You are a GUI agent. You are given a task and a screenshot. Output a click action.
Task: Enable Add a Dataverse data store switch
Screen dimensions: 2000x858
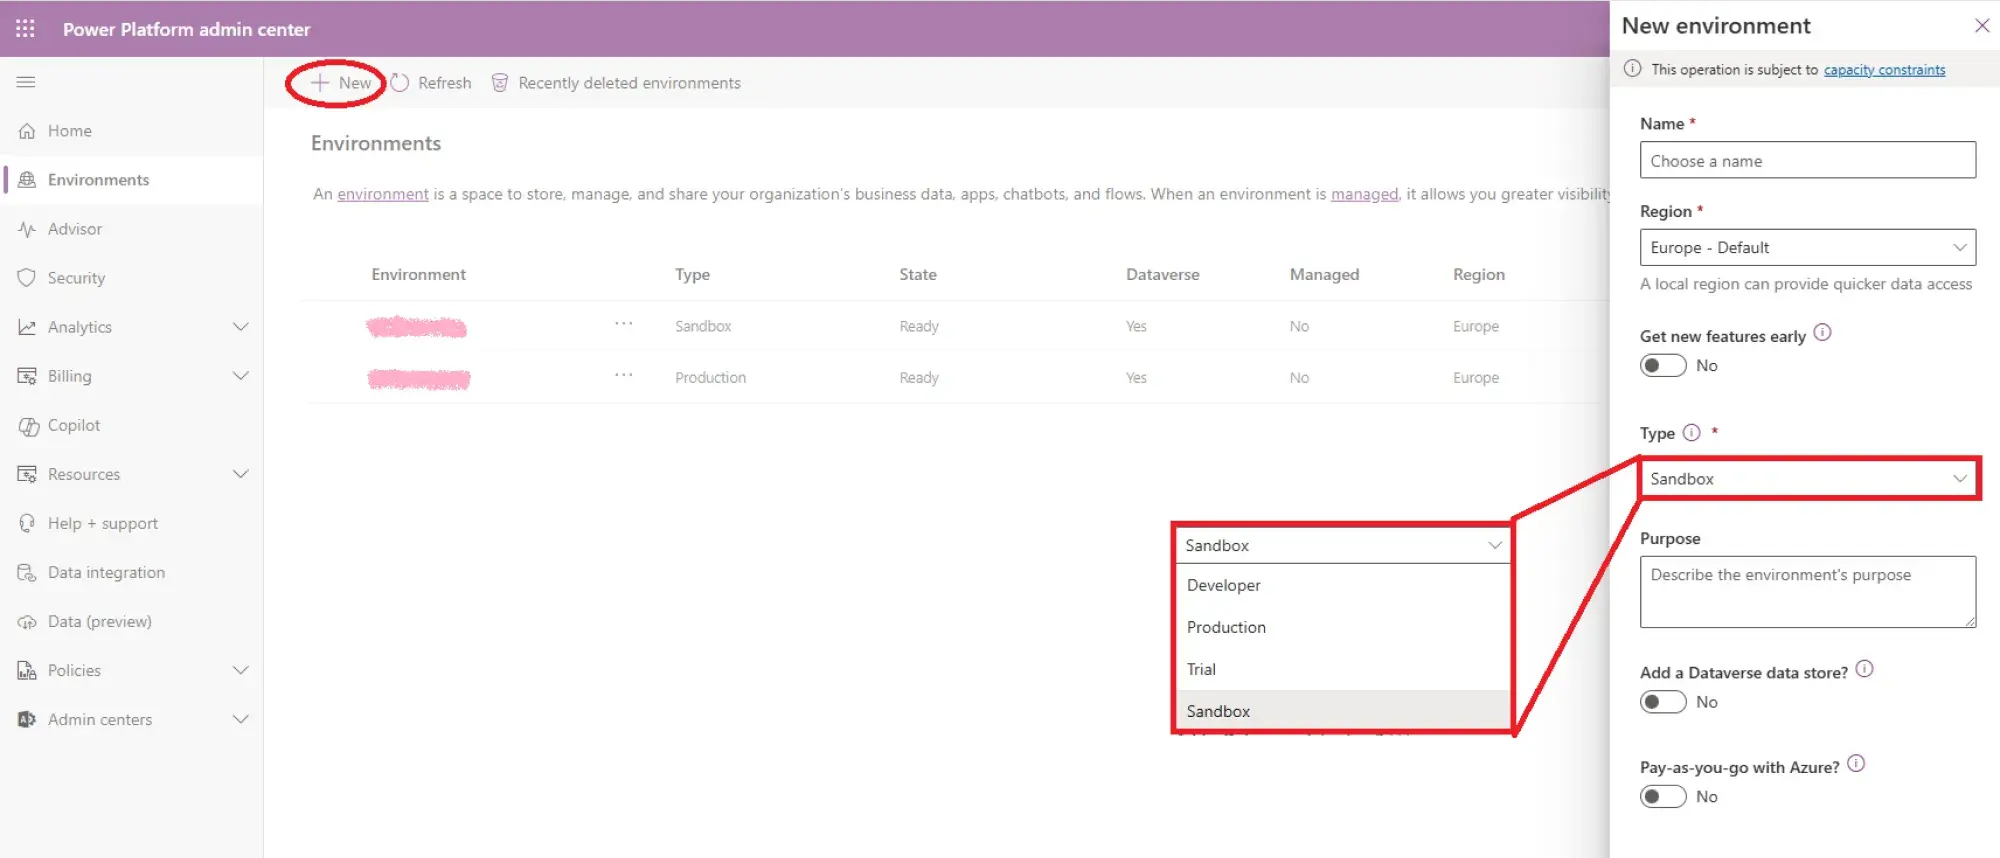point(1663,702)
